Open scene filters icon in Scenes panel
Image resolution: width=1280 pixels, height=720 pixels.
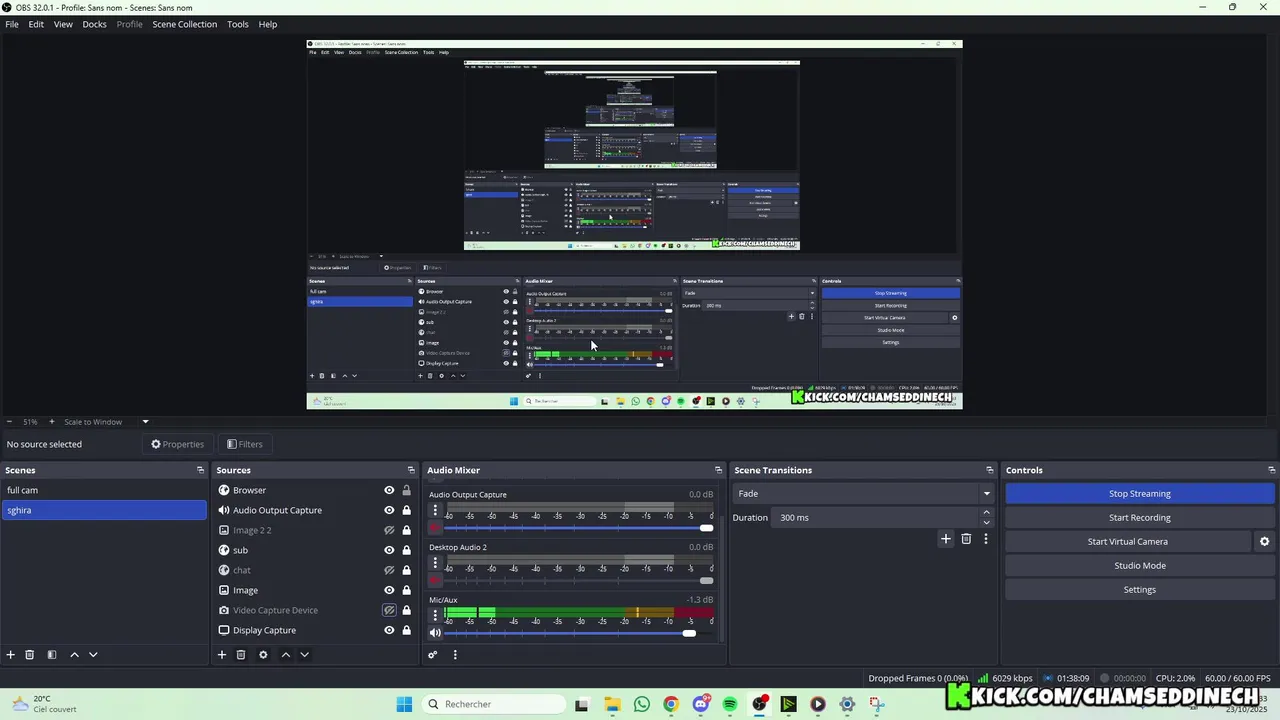[x=52, y=655]
